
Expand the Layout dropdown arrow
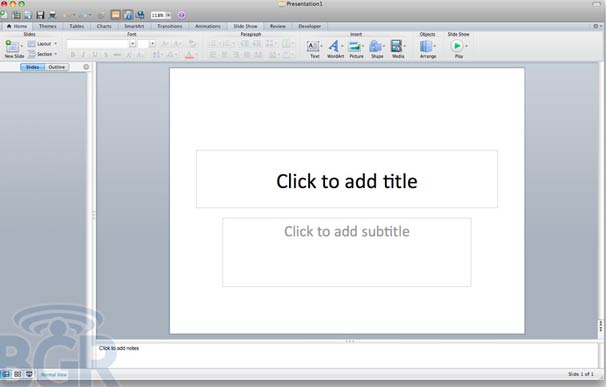pos(55,44)
